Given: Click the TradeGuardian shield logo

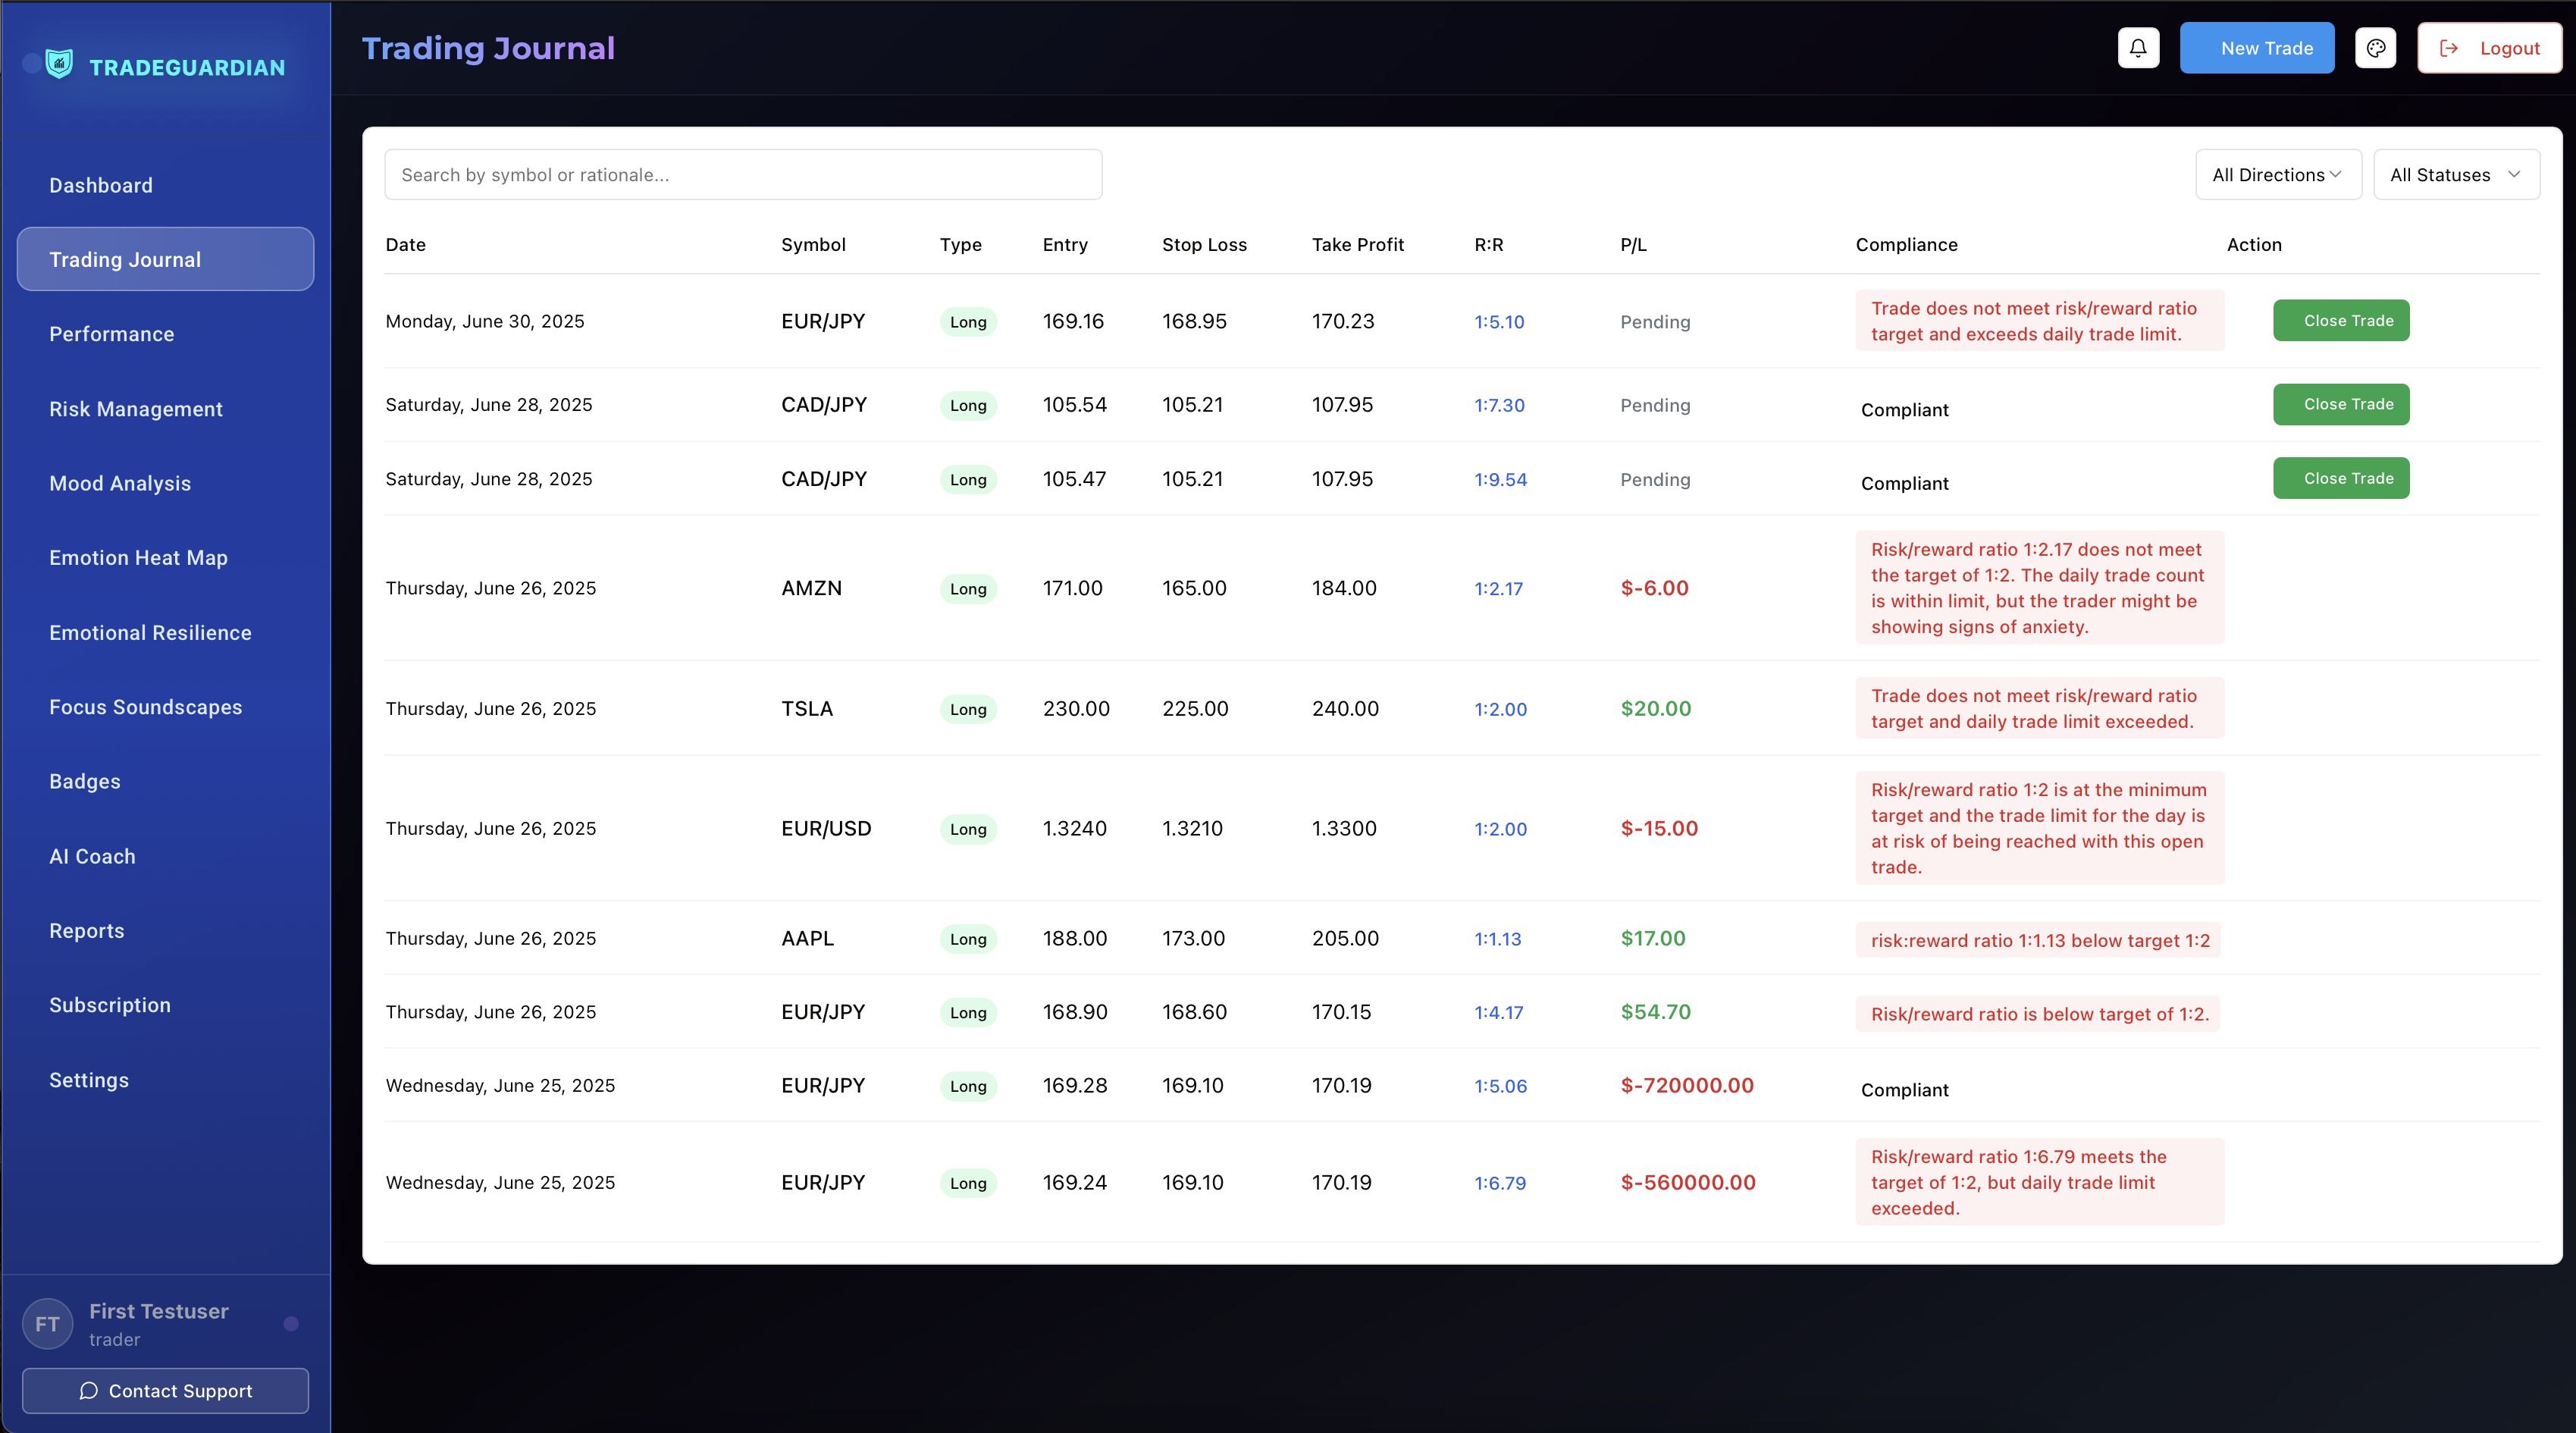Looking at the screenshot, I should point(59,64).
